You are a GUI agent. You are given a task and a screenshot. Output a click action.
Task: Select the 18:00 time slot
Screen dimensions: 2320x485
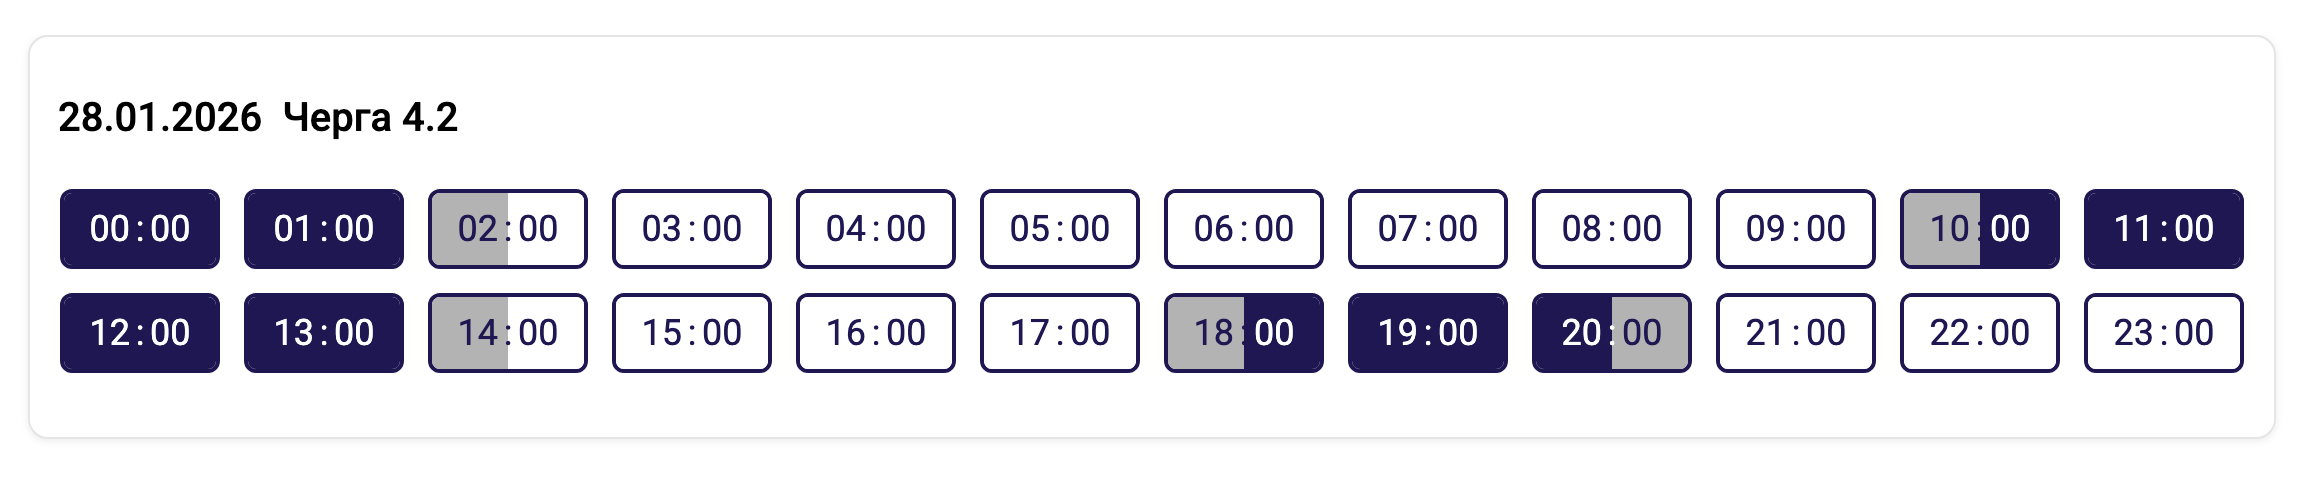[x=1244, y=333]
